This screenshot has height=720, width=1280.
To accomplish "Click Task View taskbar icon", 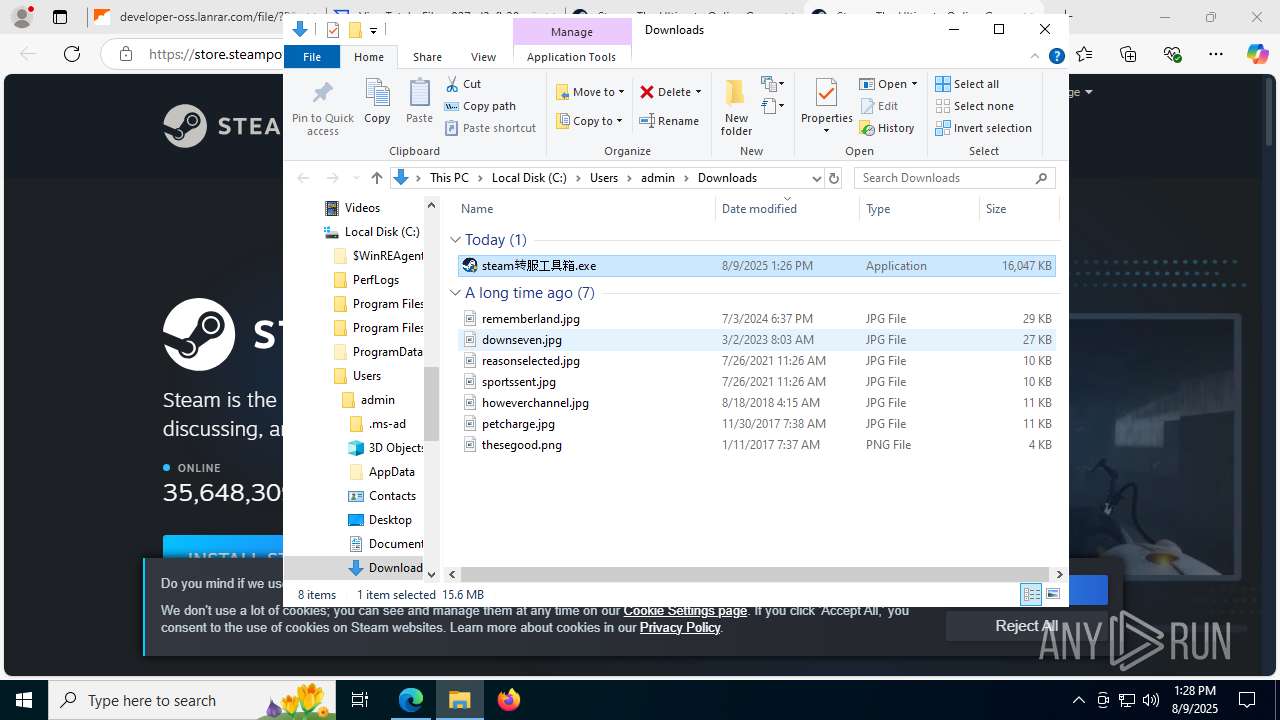I will click(361, 700).
